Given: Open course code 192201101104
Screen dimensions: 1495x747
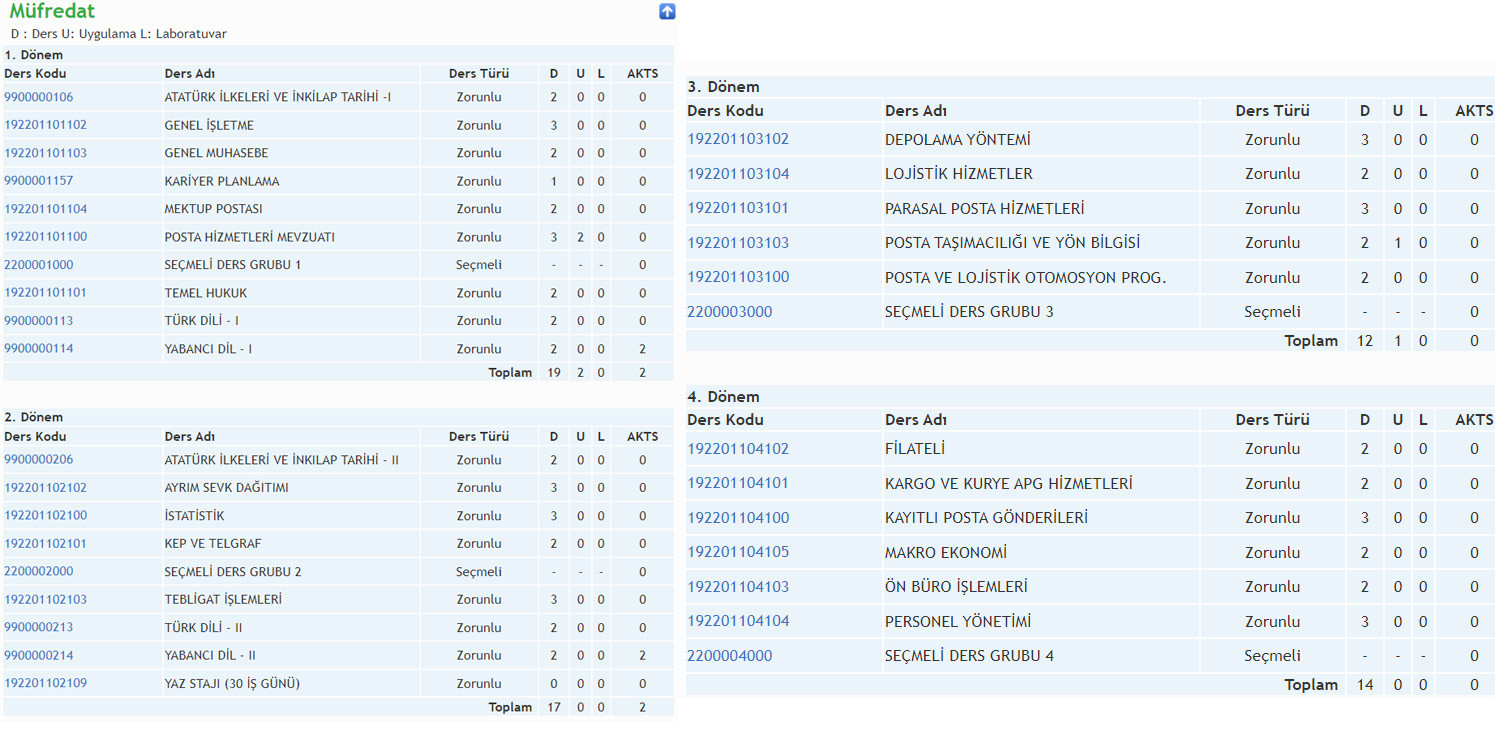Looking at the screenshot, I should click(46, 209).
